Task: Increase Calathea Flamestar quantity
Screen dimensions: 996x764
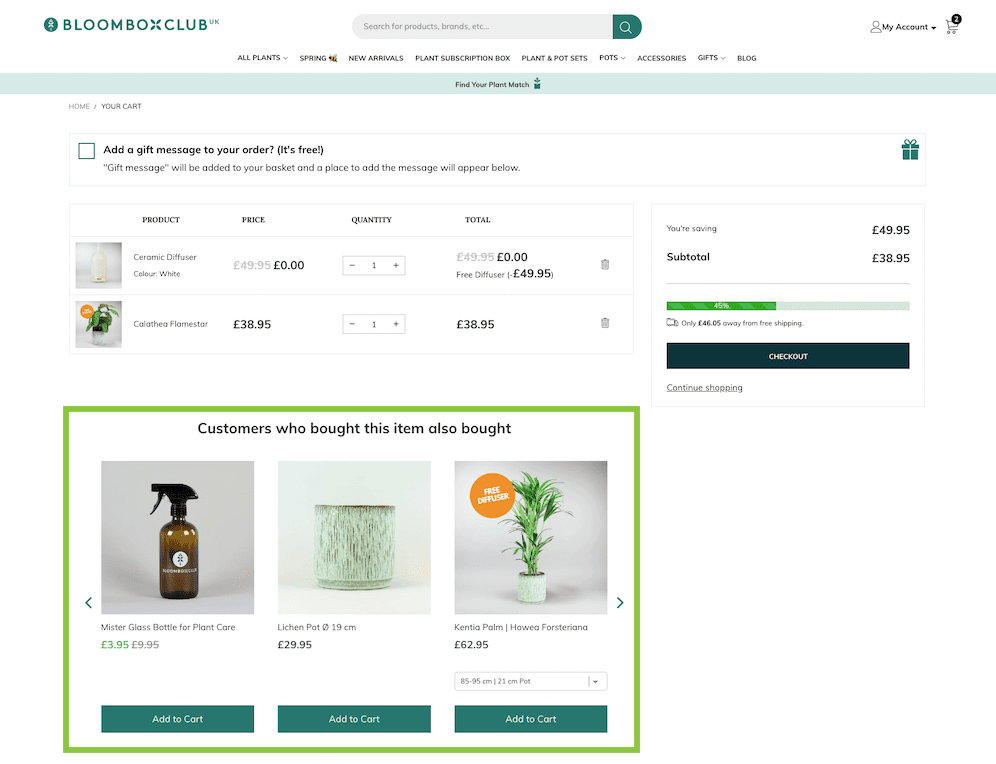Action: (396, 324)
